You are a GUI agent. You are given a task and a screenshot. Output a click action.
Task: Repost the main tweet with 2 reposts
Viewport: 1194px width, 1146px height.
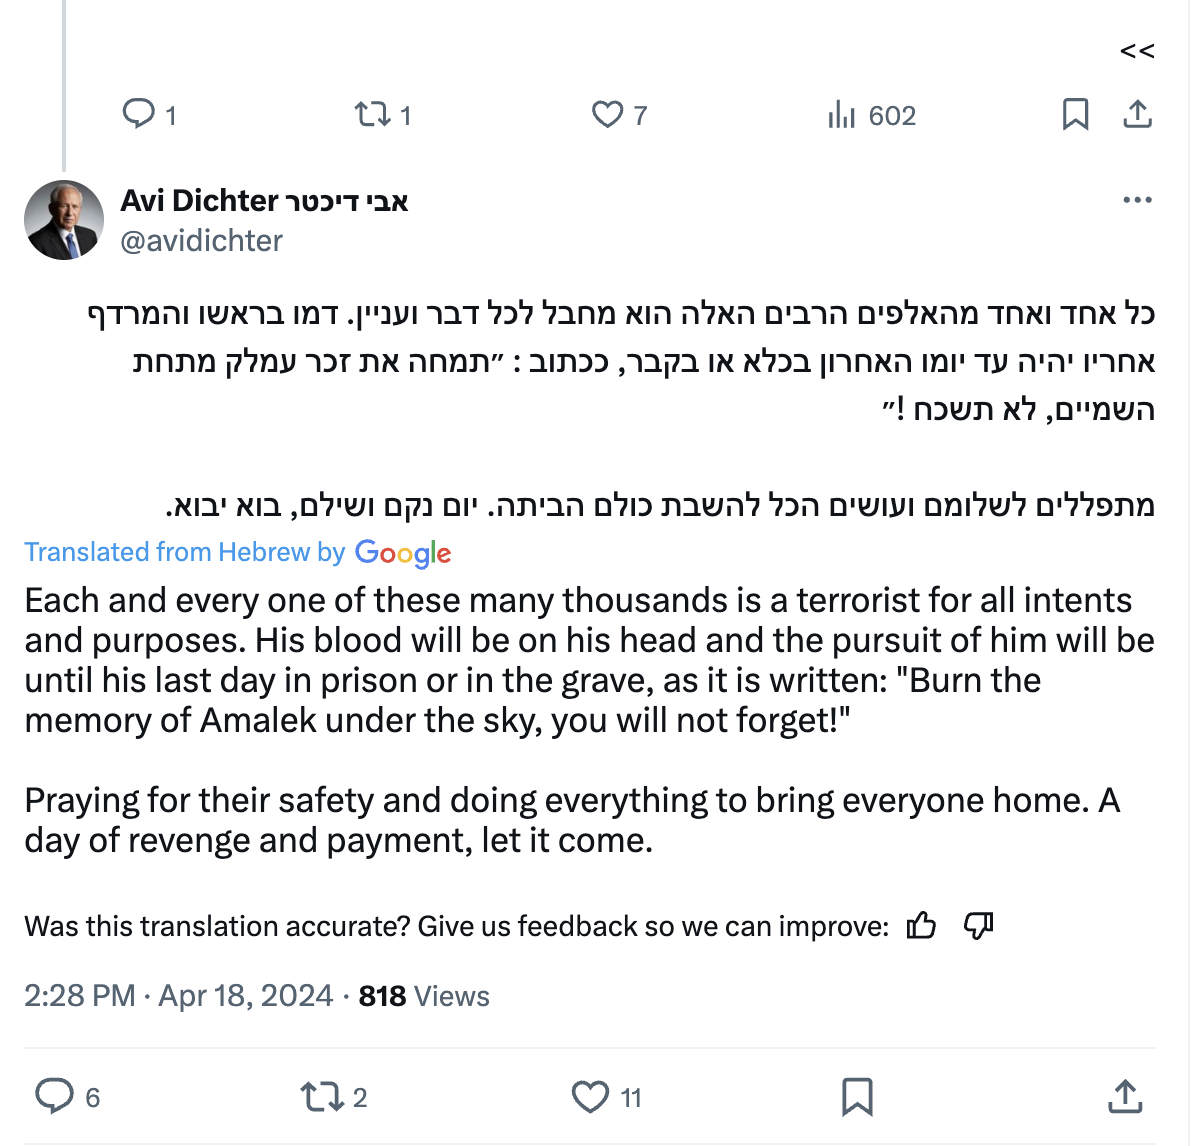click(x=320, y=1097)
